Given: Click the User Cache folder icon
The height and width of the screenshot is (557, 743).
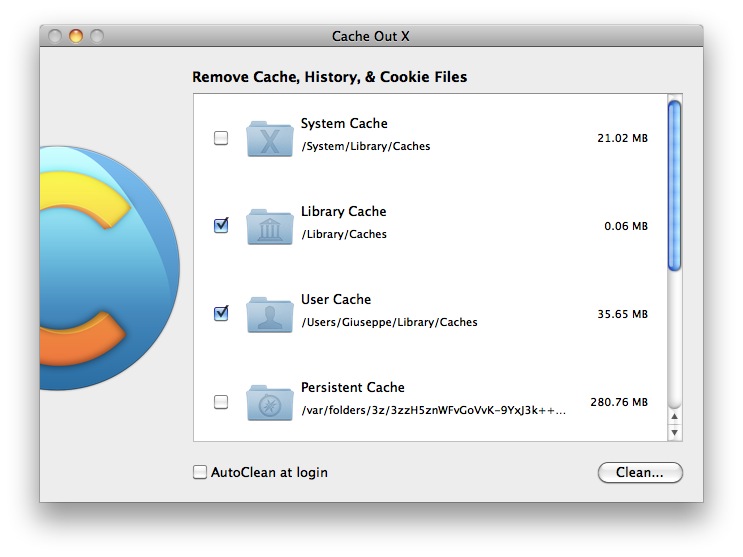Looking at the screenshot, I should click(270, 315).
